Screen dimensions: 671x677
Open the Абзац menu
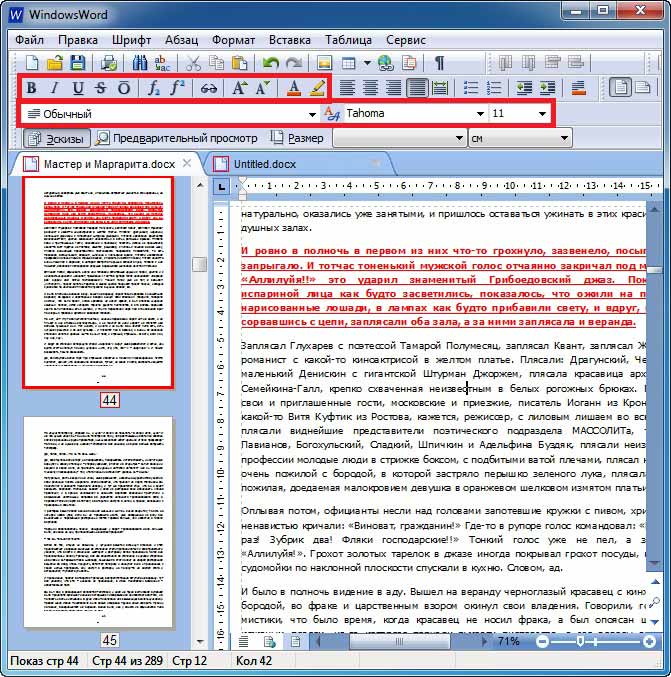(x=181, y=40)
